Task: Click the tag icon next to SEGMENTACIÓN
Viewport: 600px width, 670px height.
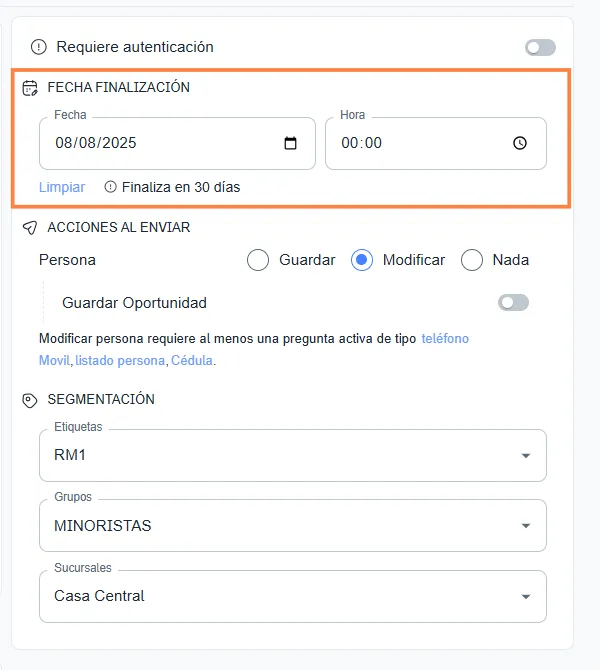Action: click(x=30, y=400)
